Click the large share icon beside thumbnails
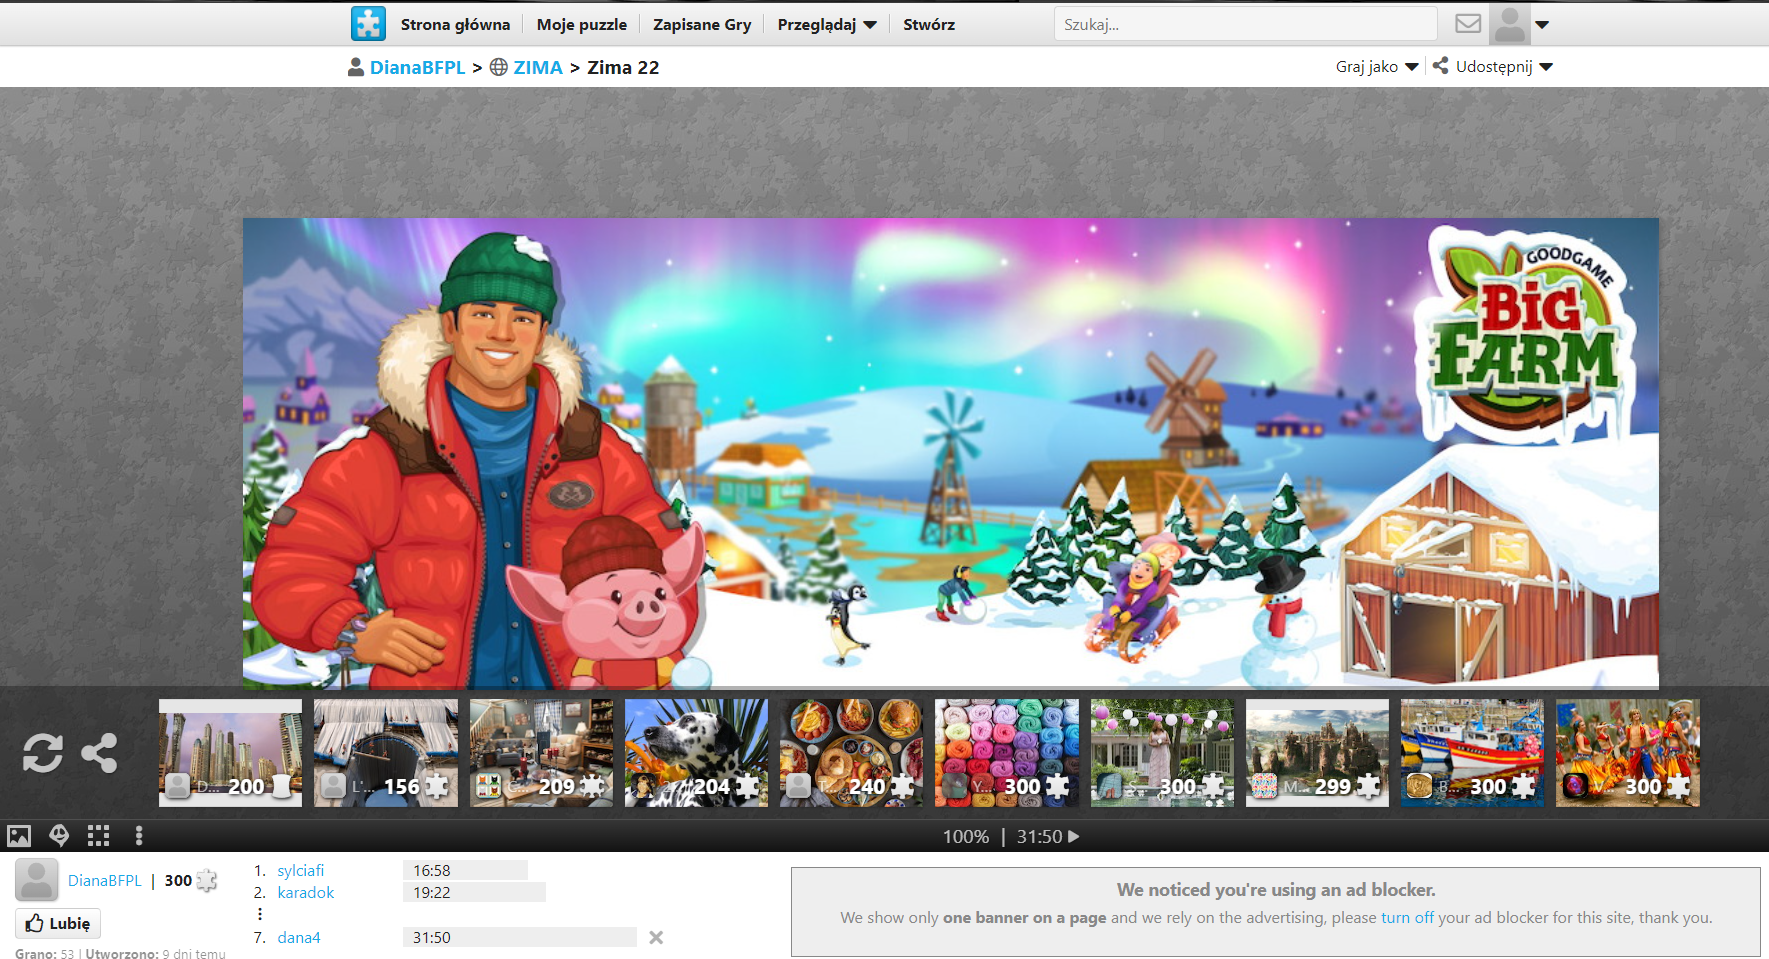Image resolution: width=1769 pixels, height=959 pixels. pyautogui.click(x=99, y=753)
